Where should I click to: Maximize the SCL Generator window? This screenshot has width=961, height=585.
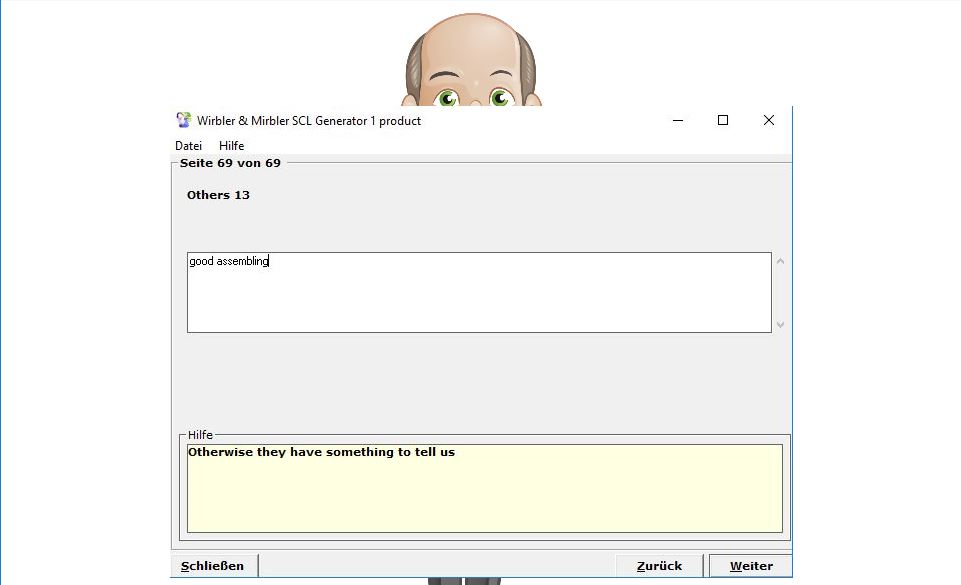(x=723, y=120)
